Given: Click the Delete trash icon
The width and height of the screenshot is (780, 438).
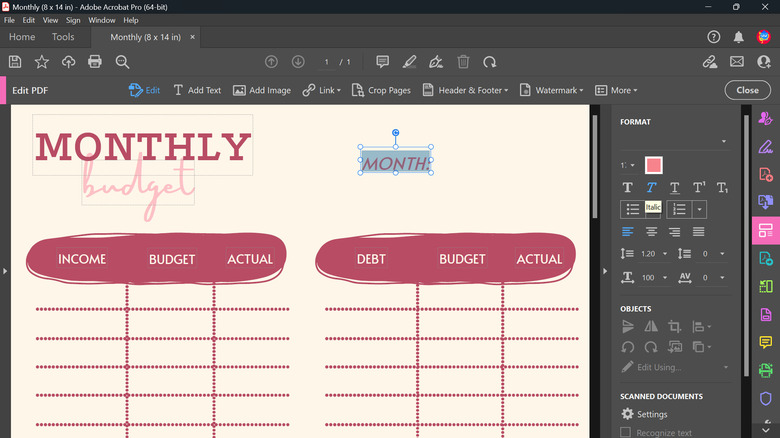Looking at the screenshot, I should (463, 62).
